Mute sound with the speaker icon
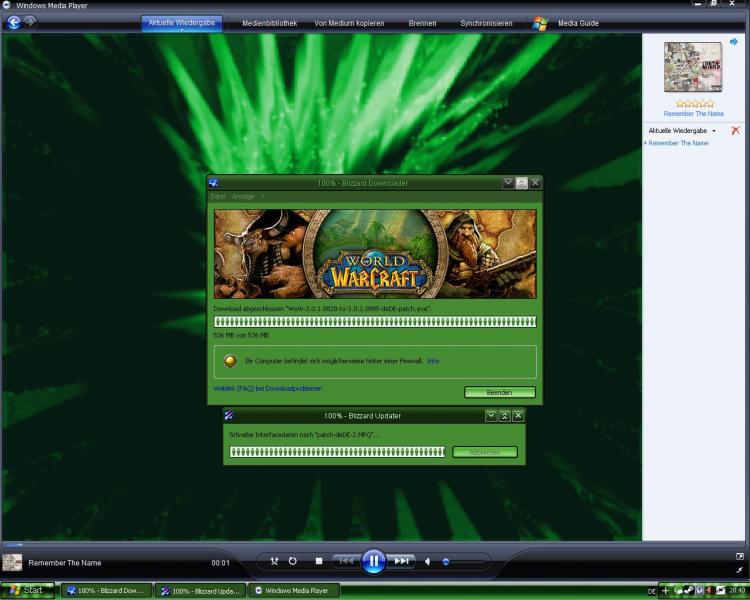This screenshot has width=750, height=600. pos(428,562)
